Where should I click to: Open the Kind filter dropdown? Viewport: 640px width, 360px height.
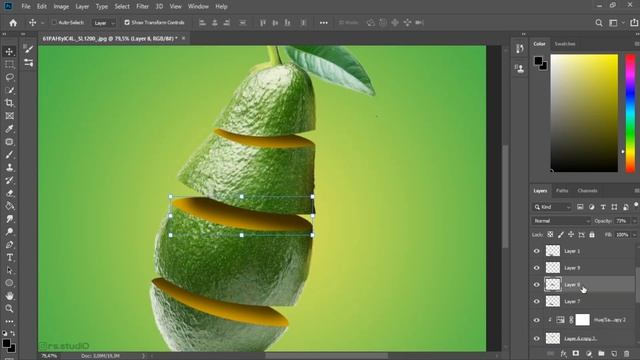click(x=552, y=207)
